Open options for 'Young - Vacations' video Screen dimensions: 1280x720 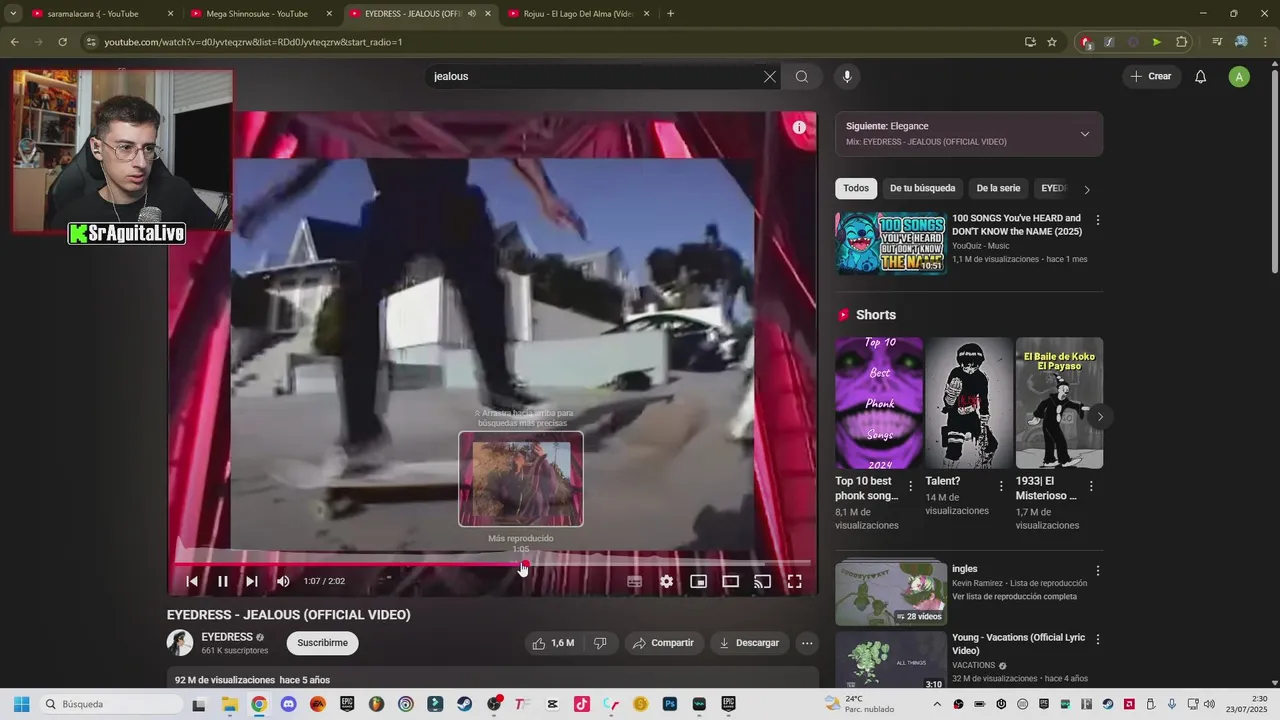(x=1098, y=639)
